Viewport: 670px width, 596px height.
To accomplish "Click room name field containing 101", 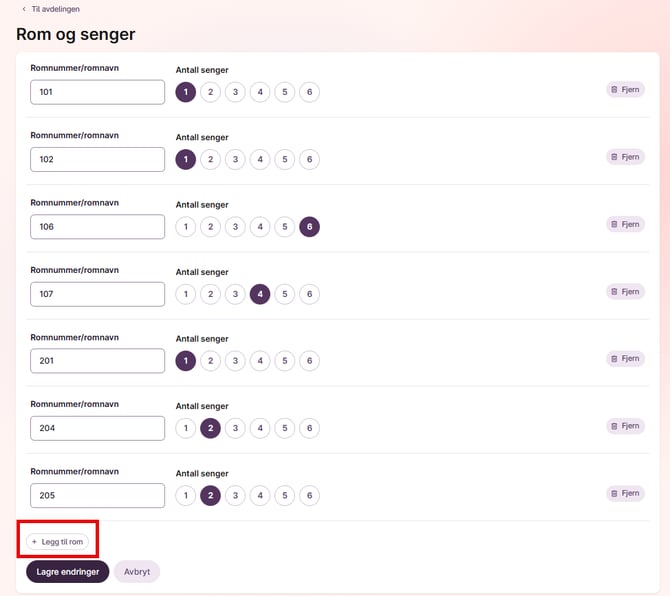I will coord(97,92).
